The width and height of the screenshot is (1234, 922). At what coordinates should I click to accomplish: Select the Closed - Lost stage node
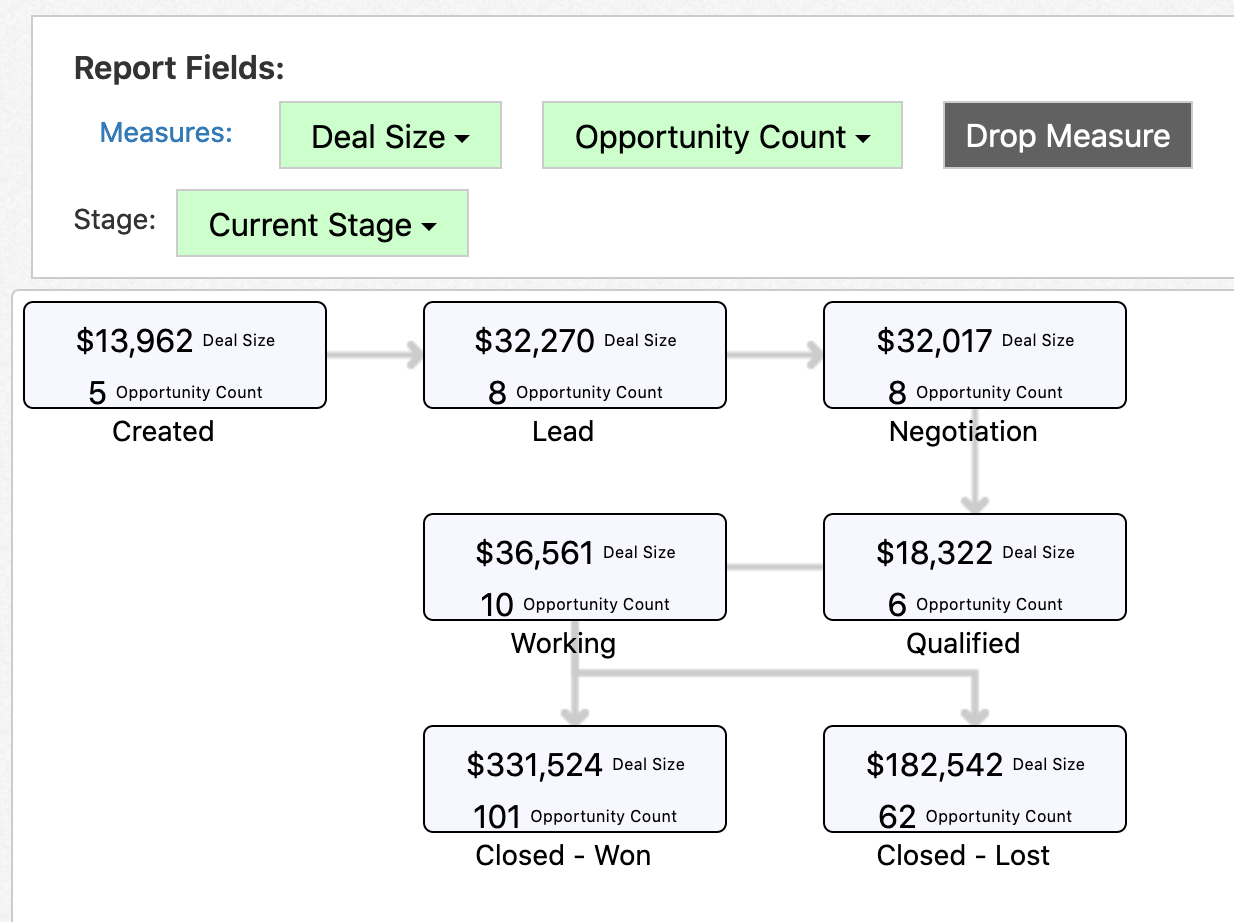click(x=974, y=779)
